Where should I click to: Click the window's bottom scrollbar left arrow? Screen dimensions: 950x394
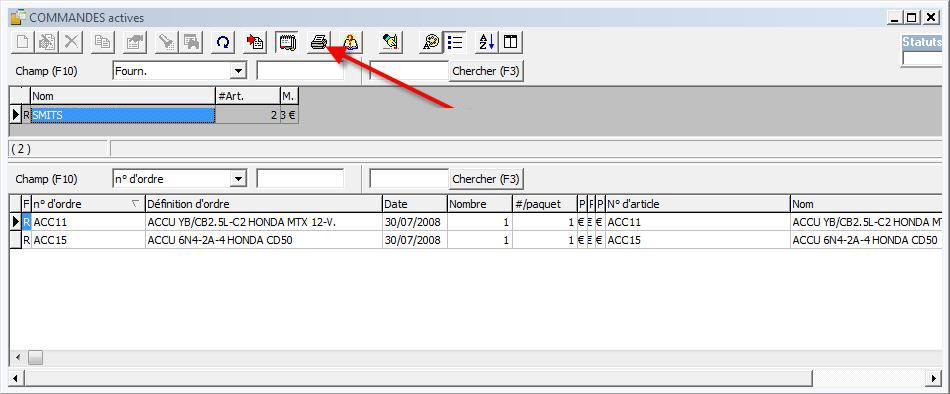click(x=16, y=378)
